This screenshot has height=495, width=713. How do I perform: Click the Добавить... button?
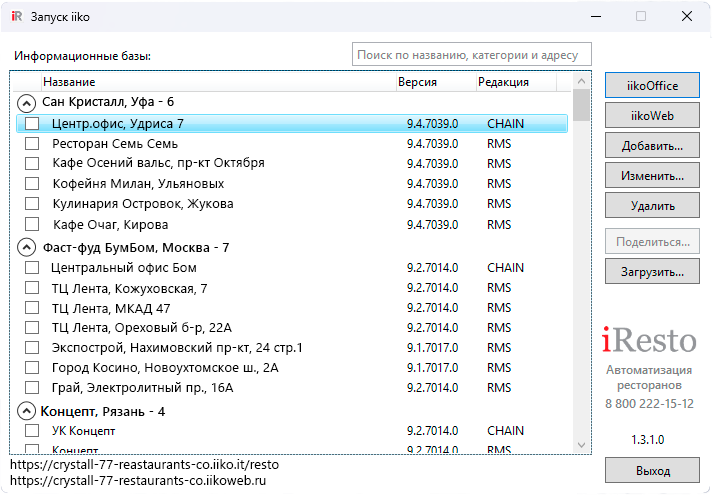point(652,145)
